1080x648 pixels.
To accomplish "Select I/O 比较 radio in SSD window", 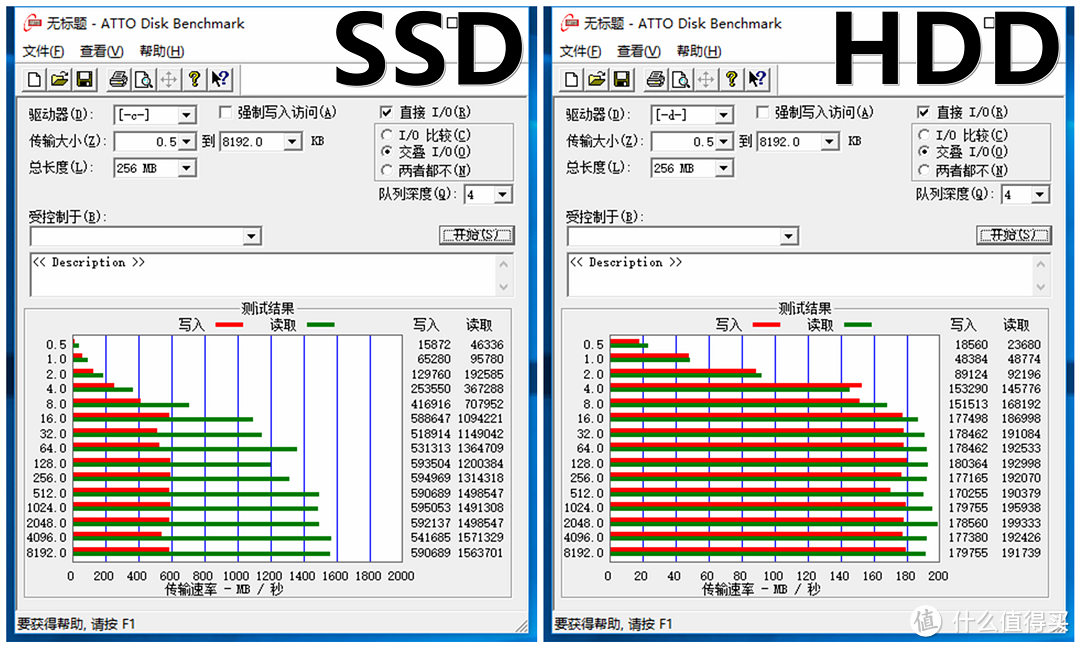I will click(x=386, y=135).
